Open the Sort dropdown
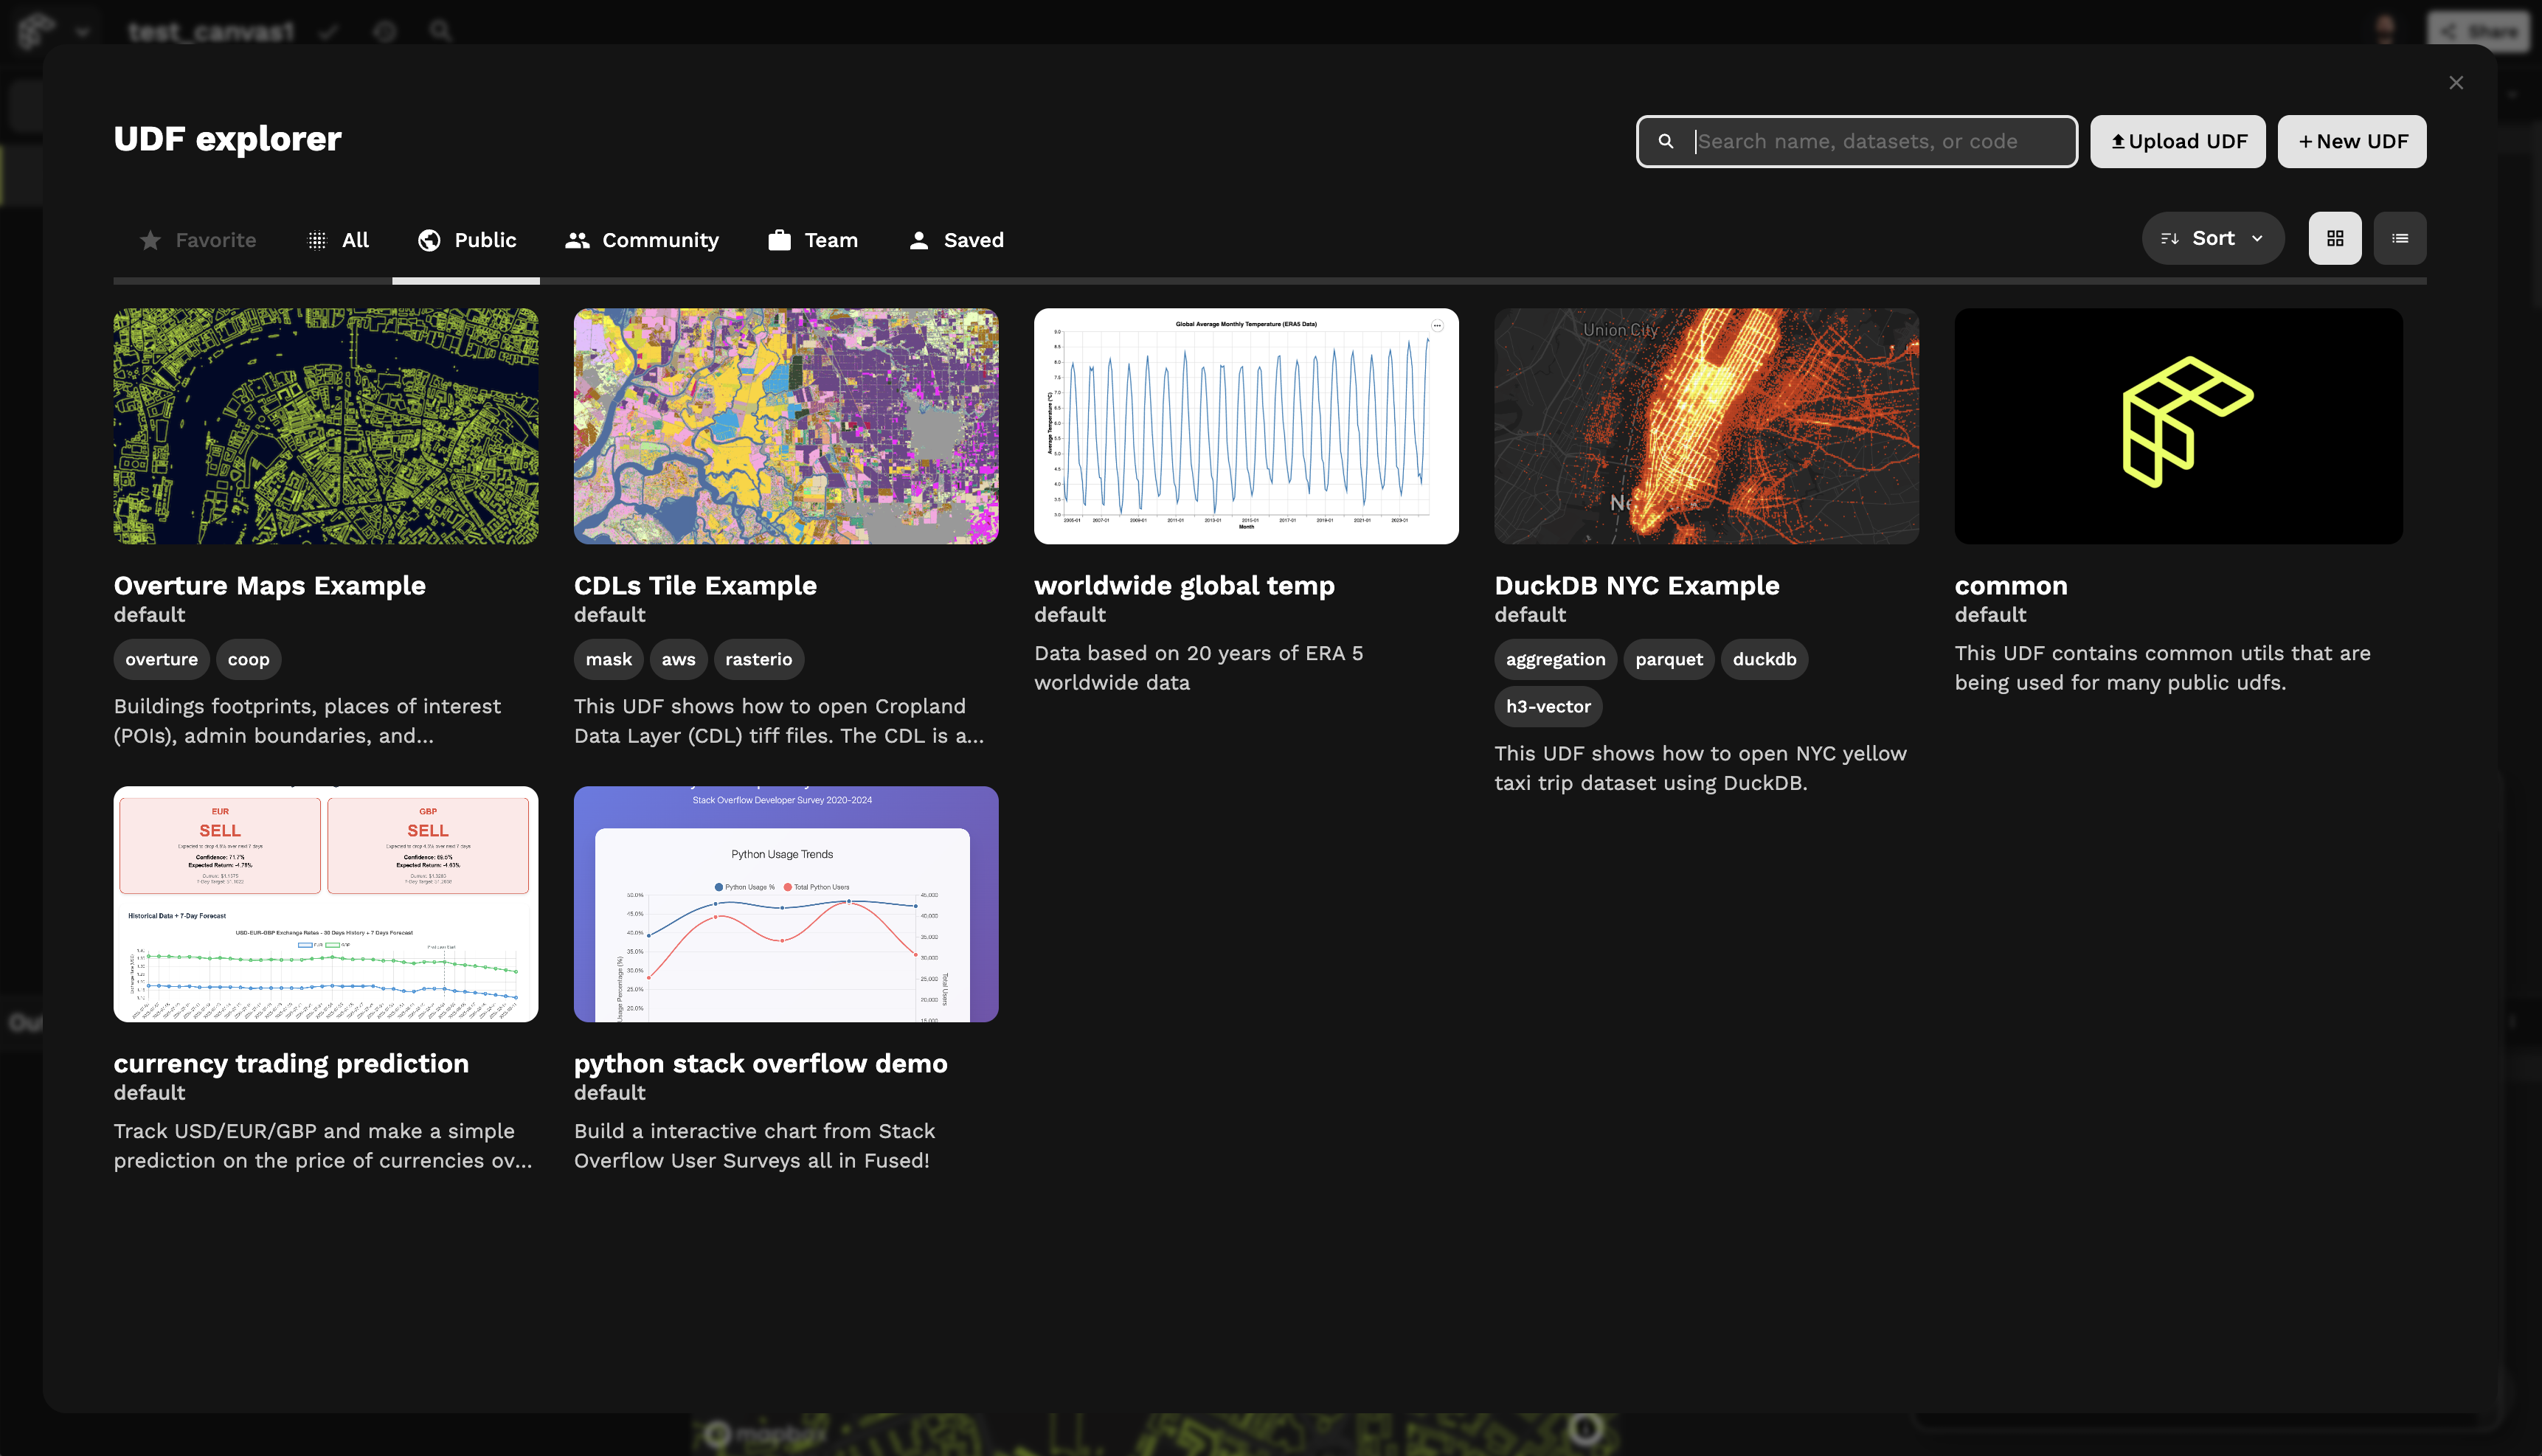This screenshot has height=1456, width=2542. (2212, 238)
